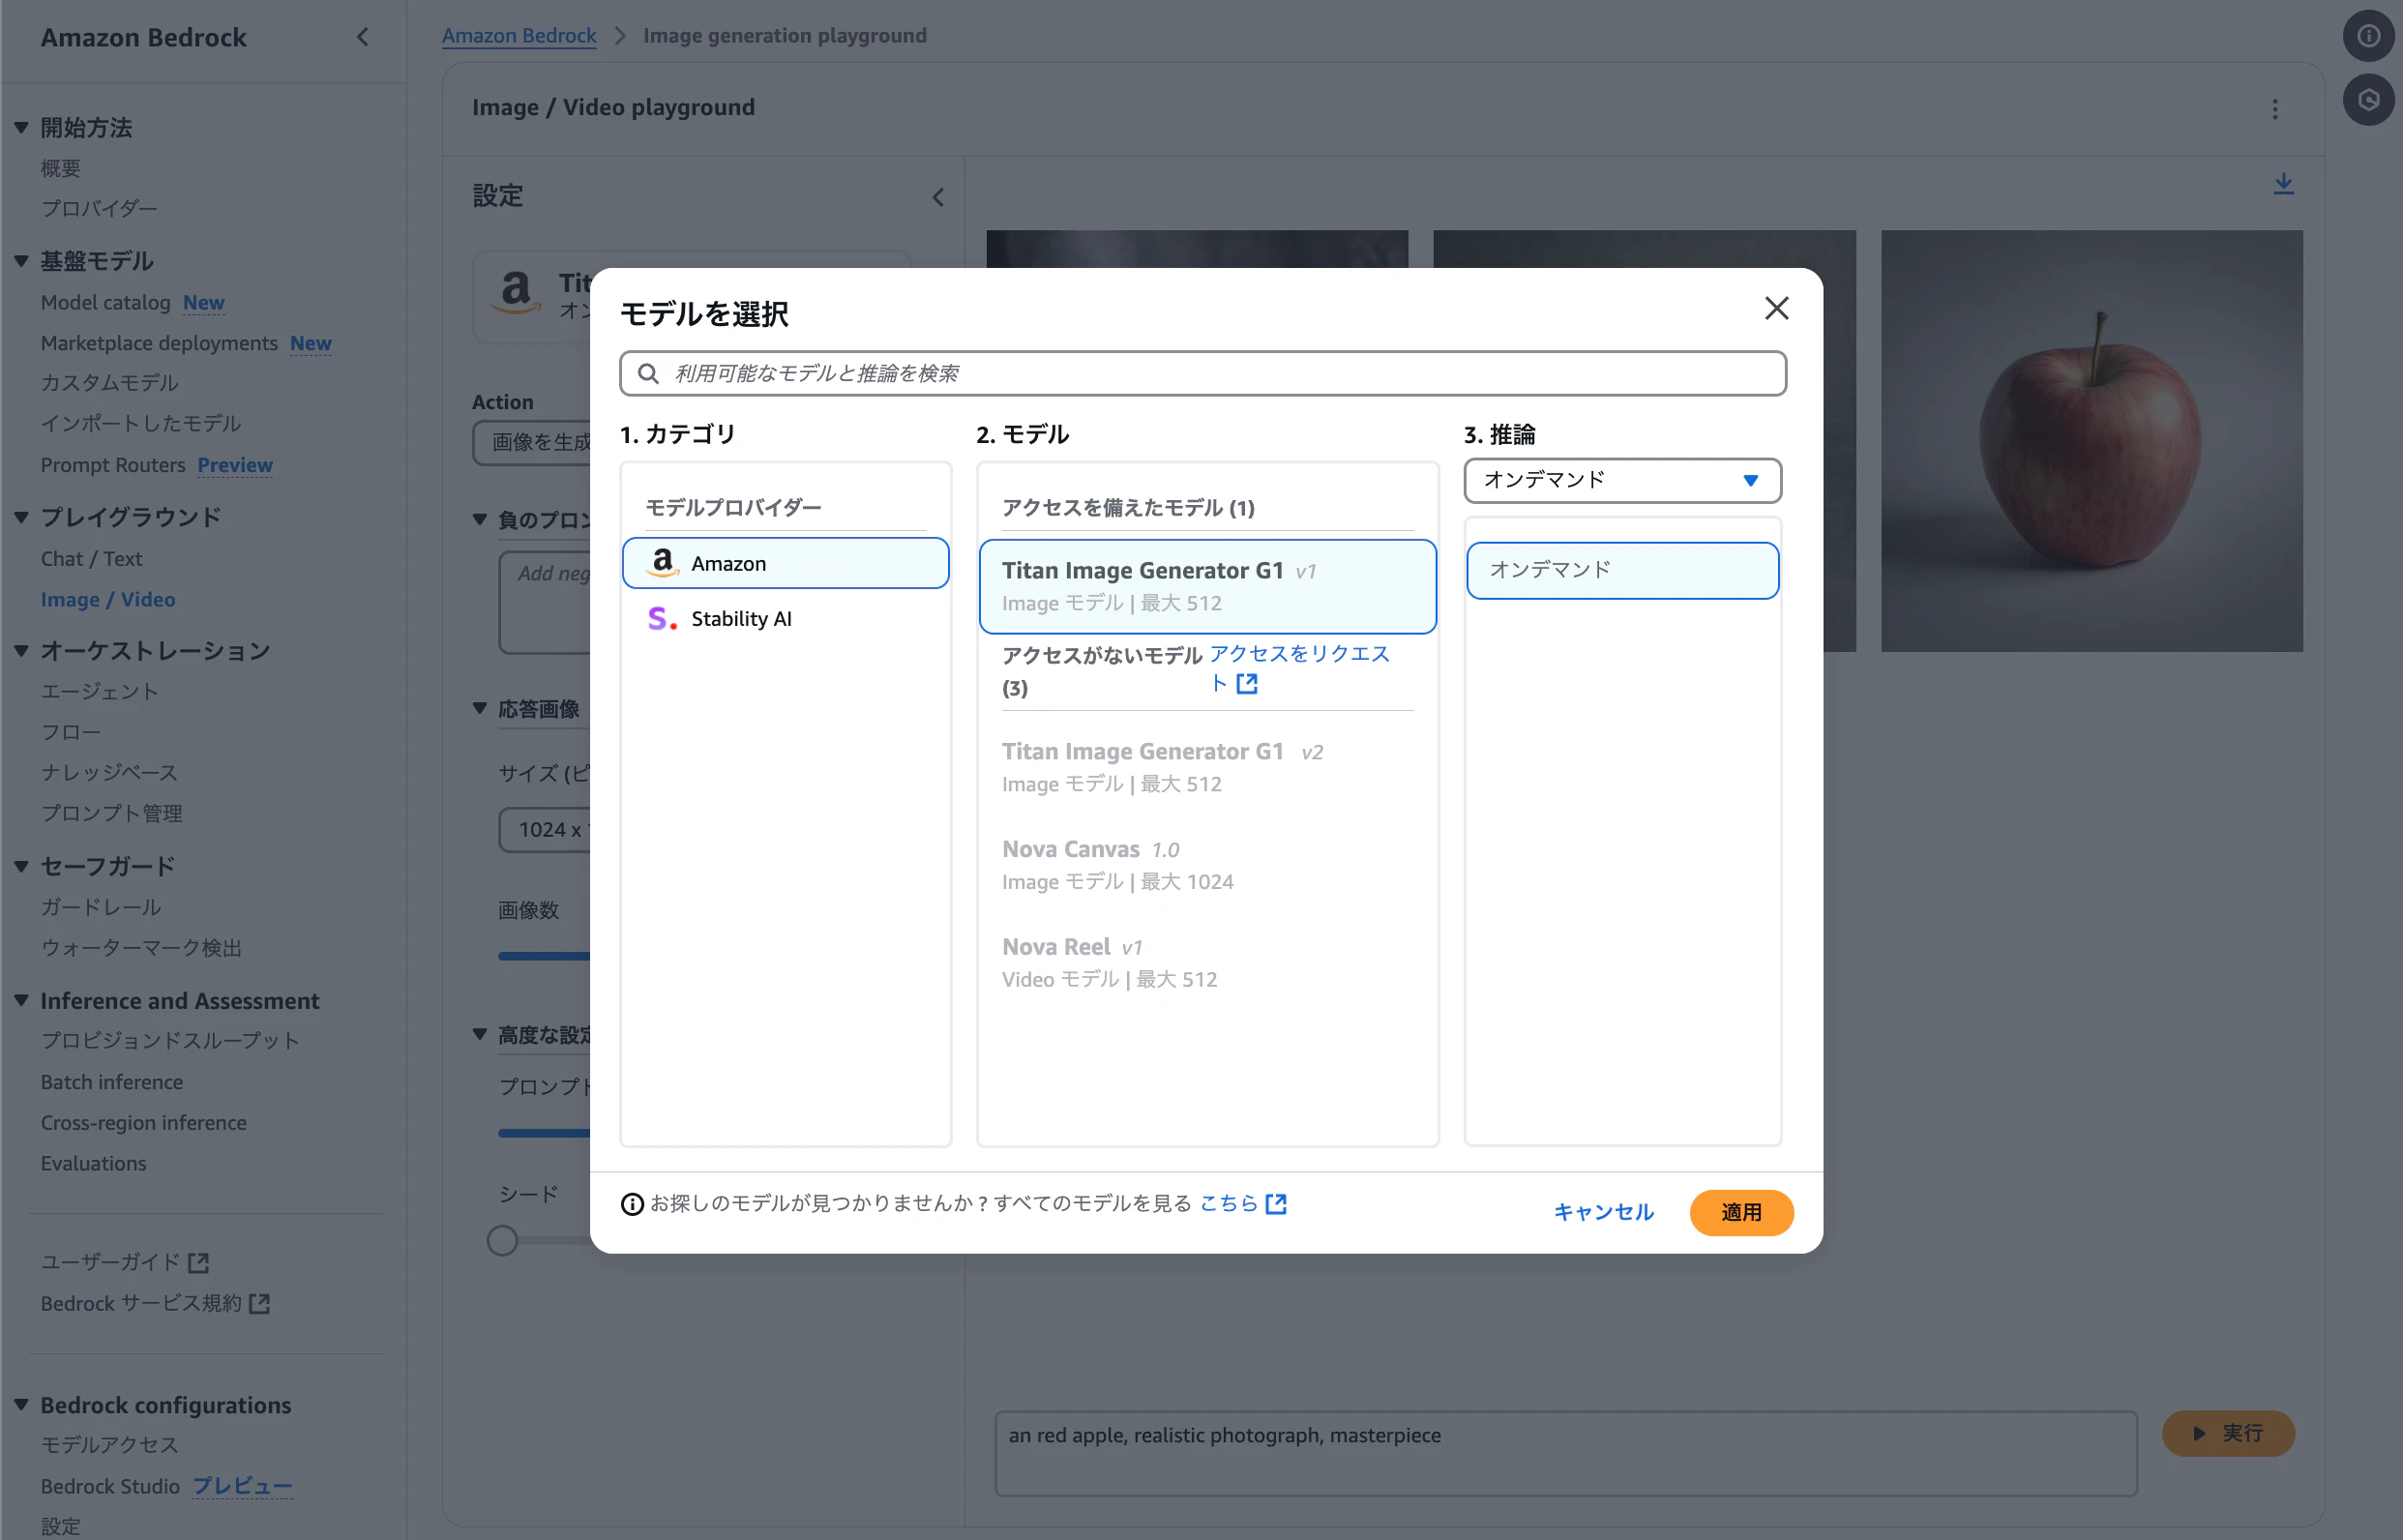
Task: Collapse Bedrock configurations section
Action: (x=21, y=1405)
